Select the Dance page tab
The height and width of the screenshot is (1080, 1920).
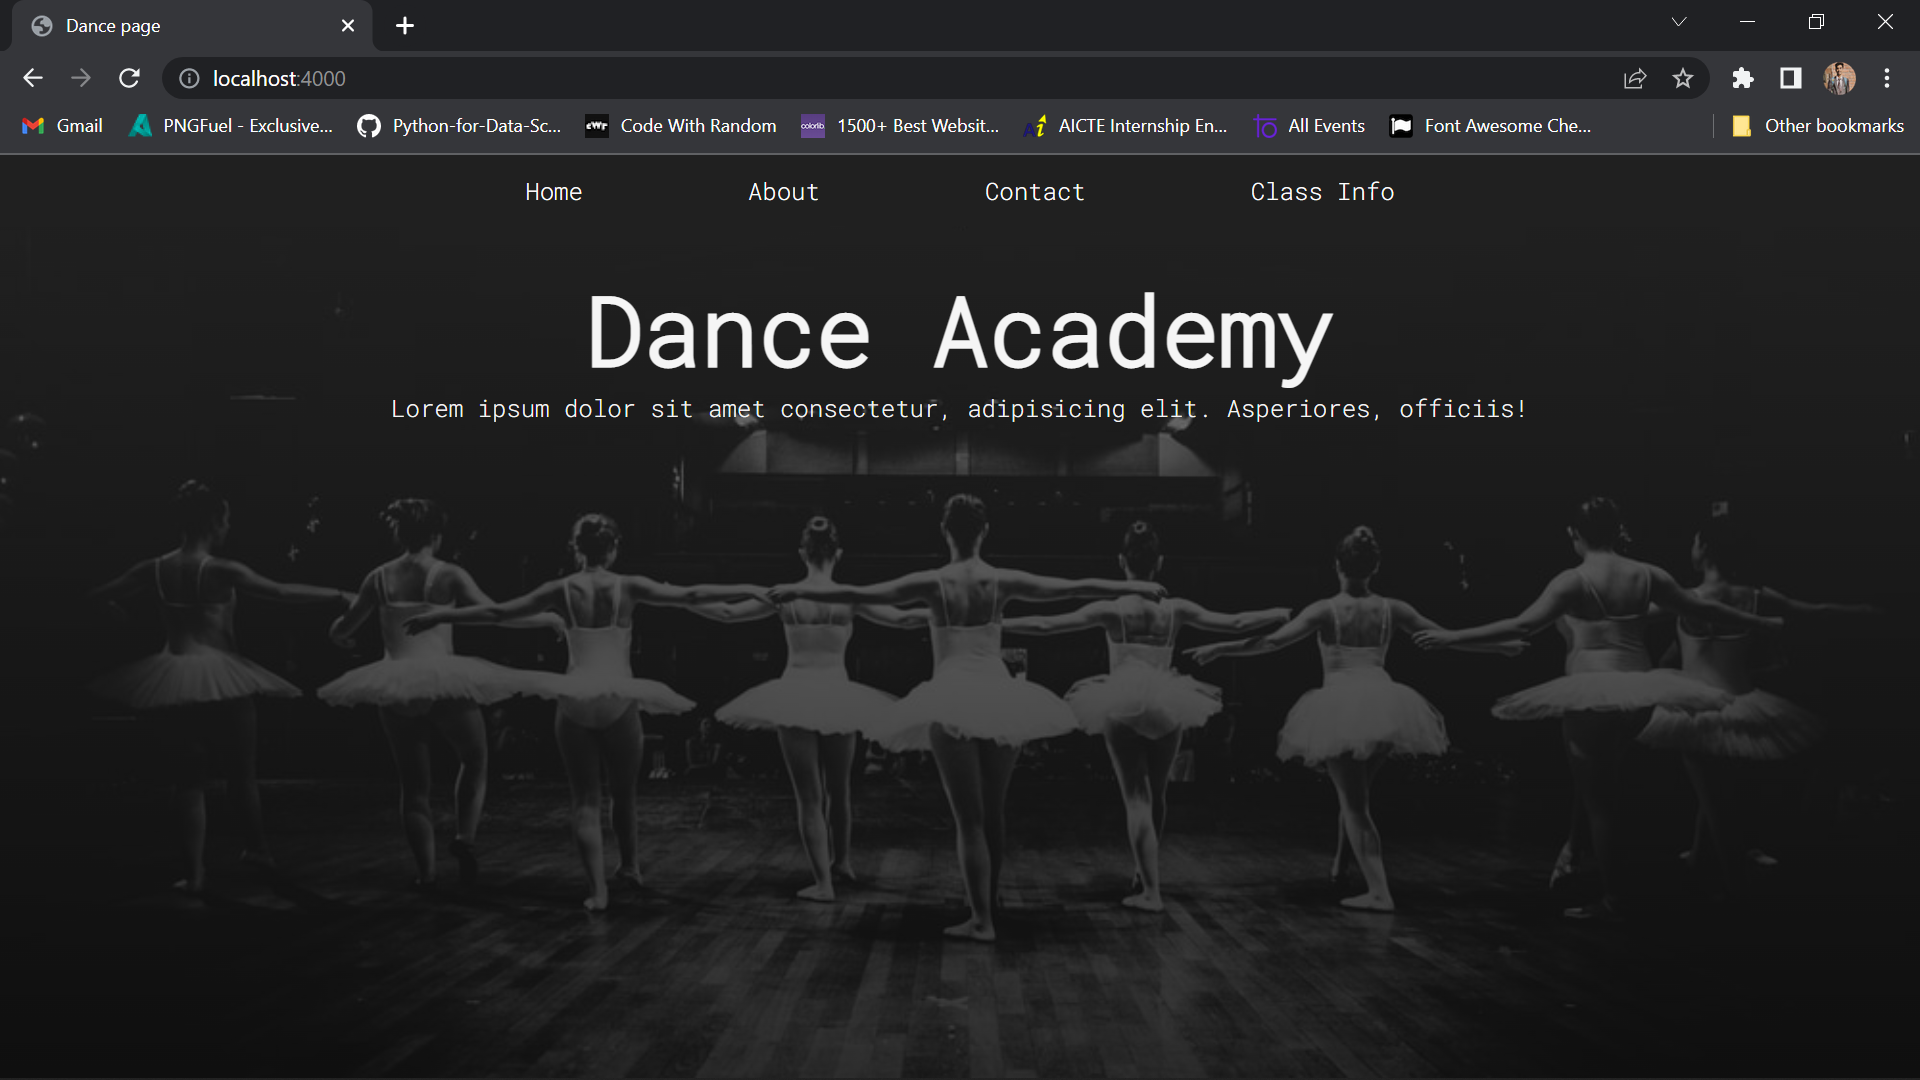tap(192, 26)
